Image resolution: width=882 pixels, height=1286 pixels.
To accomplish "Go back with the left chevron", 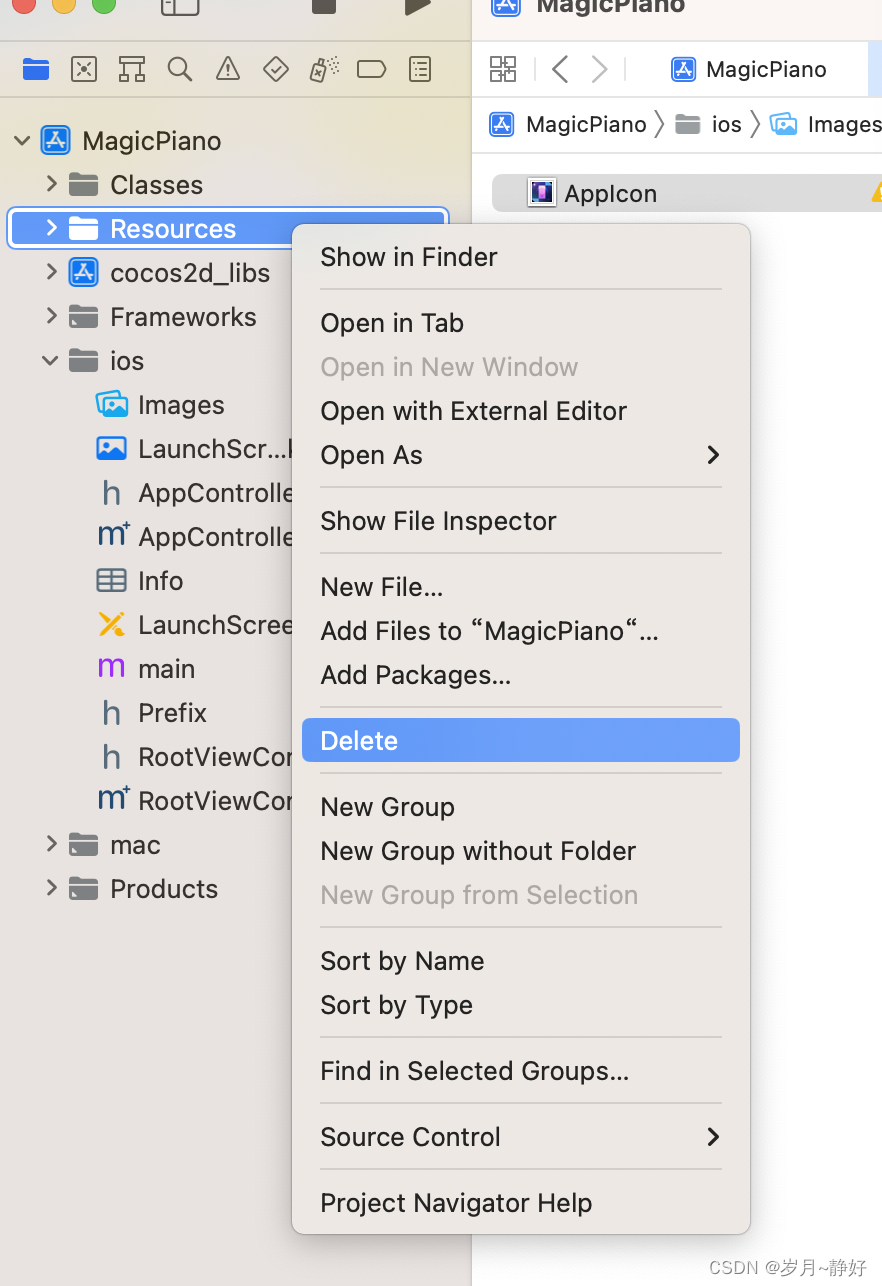I will click(x=560, y=69).
